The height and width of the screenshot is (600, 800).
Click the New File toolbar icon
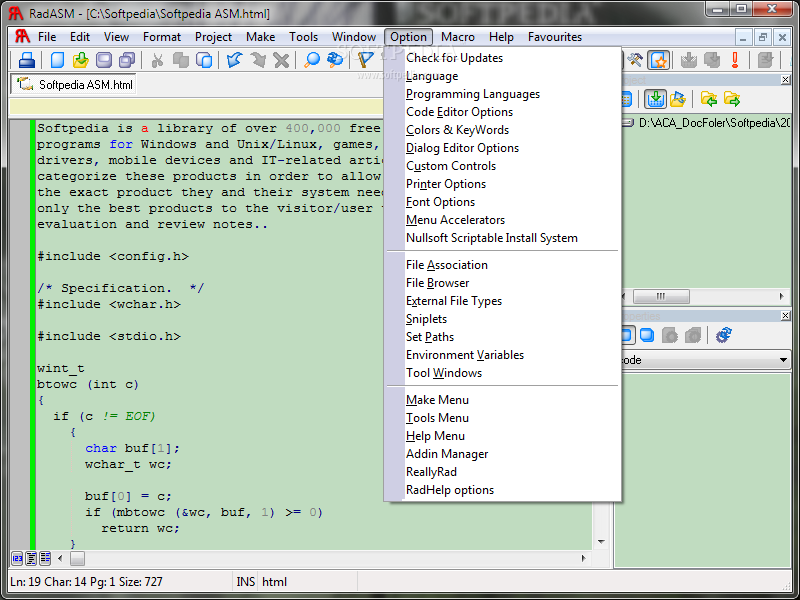[57, 60]
